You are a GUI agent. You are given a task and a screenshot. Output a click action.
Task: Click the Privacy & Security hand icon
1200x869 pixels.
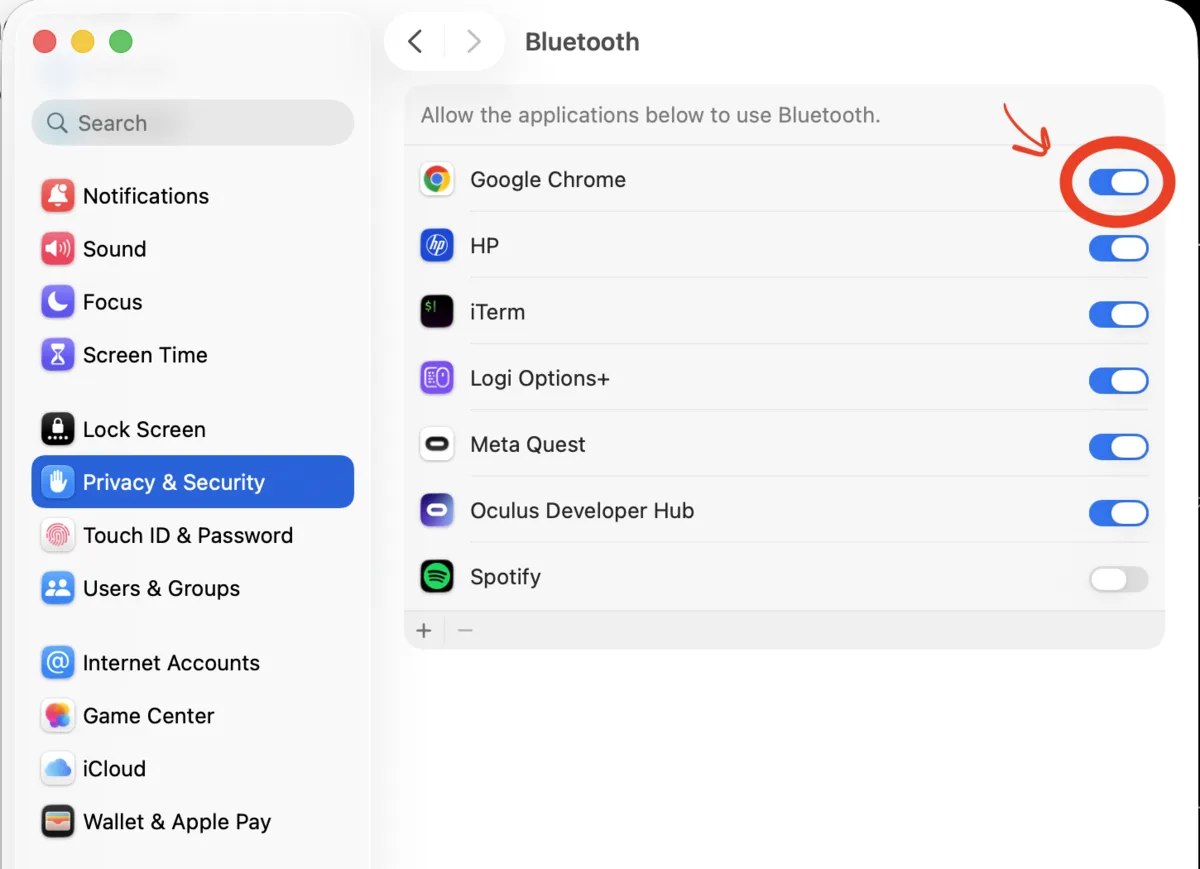pos(58,482)
